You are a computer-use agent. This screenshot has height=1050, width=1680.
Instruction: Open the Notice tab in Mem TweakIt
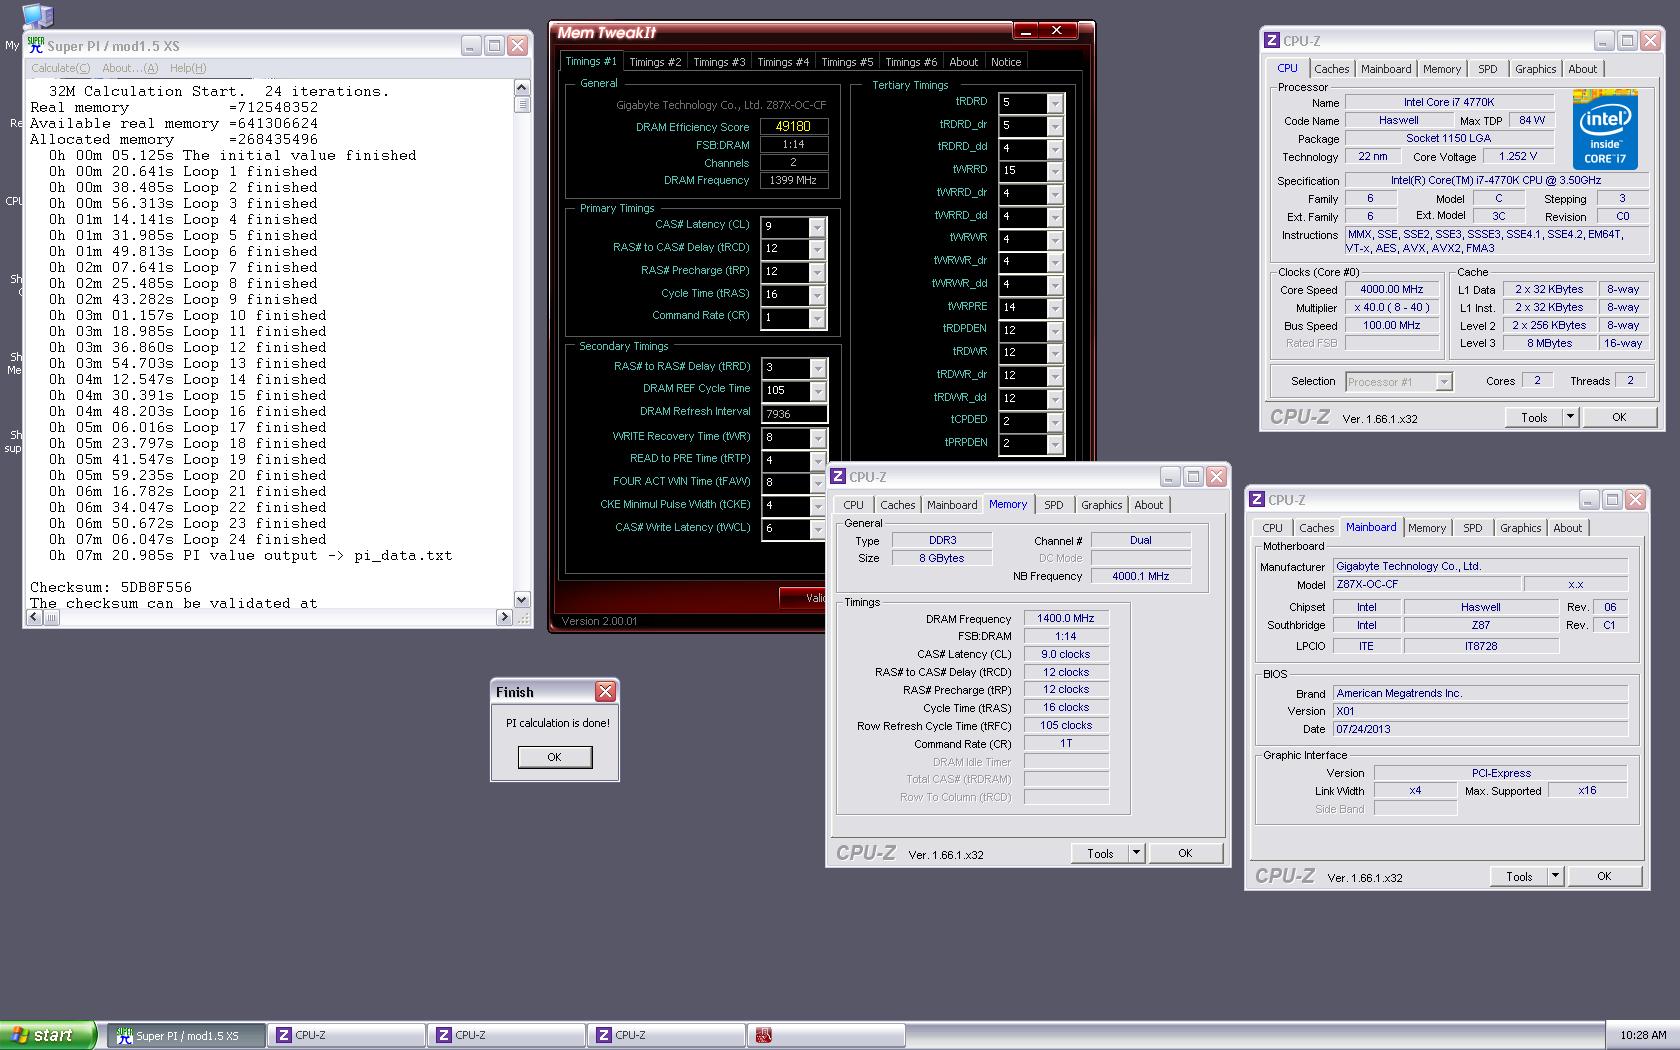click(x=1006, y=62)
